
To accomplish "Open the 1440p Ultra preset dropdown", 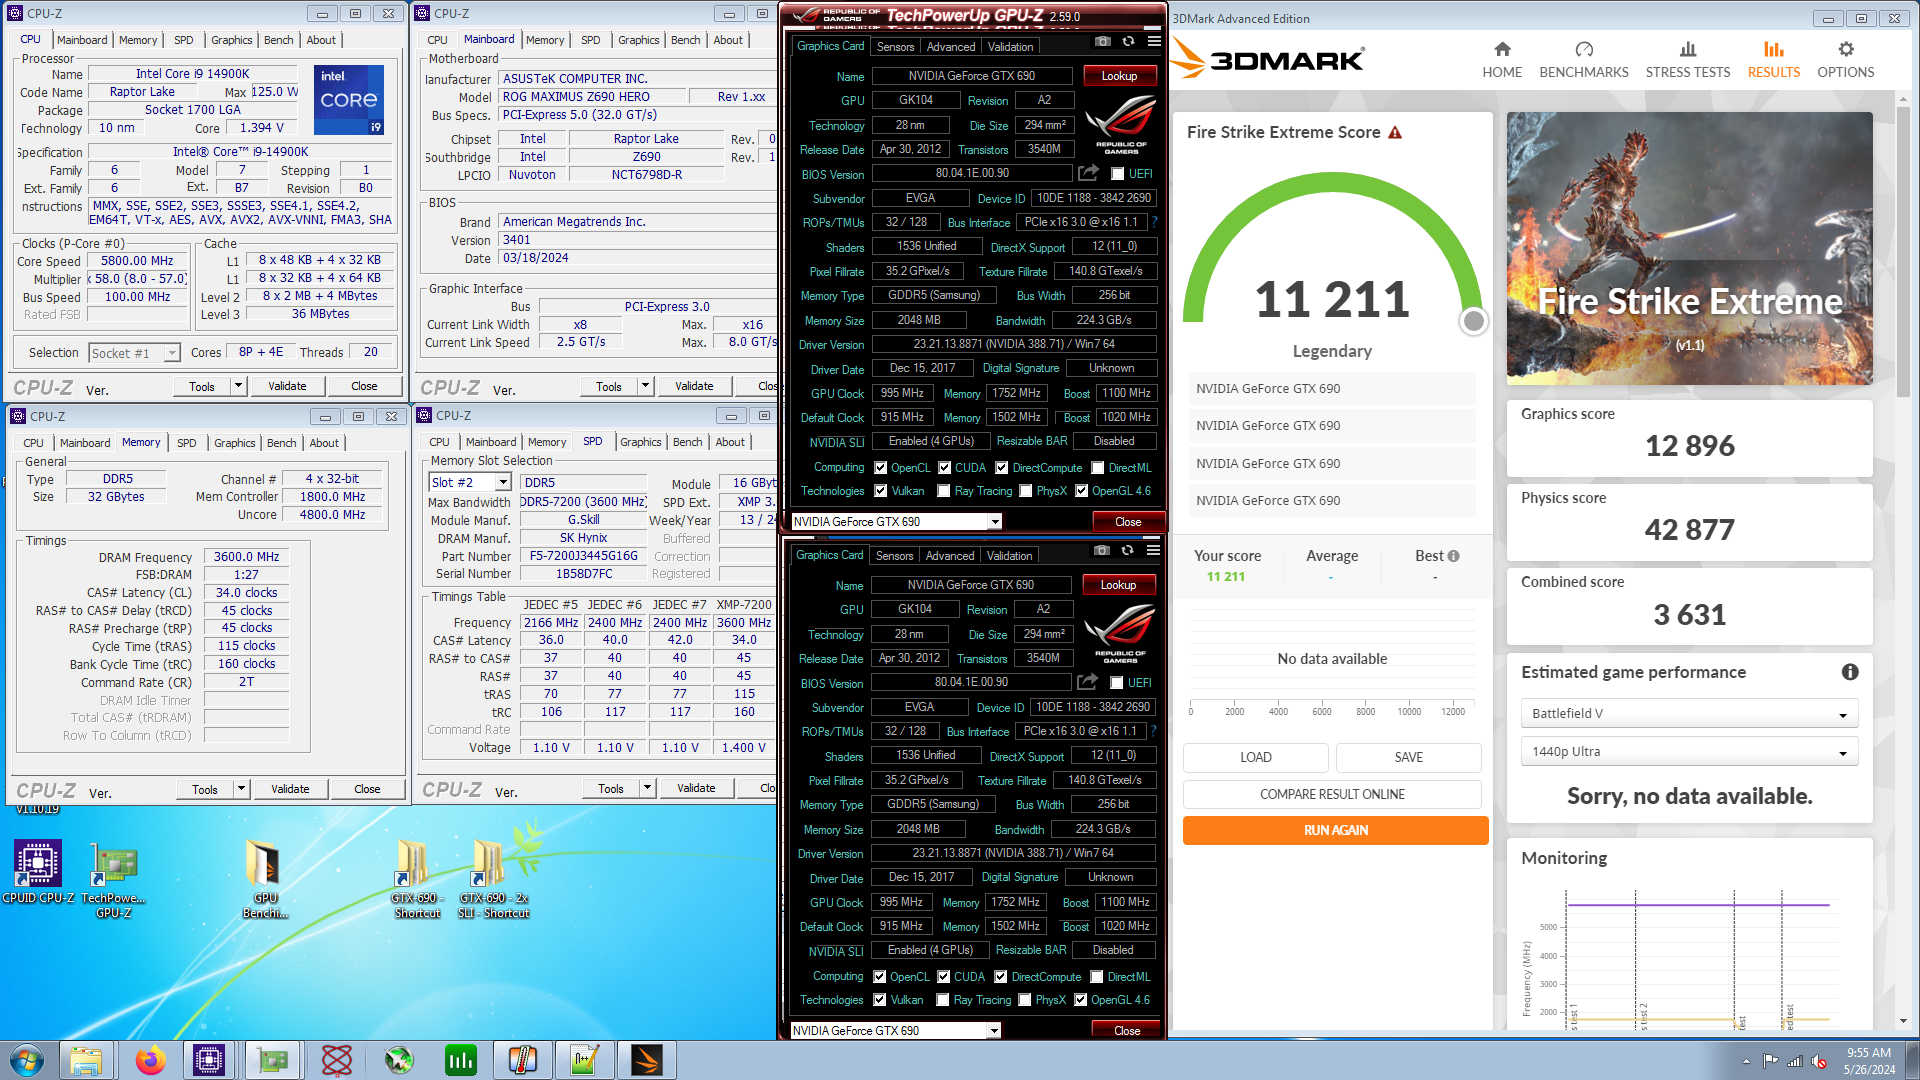I will point(1689,751).
